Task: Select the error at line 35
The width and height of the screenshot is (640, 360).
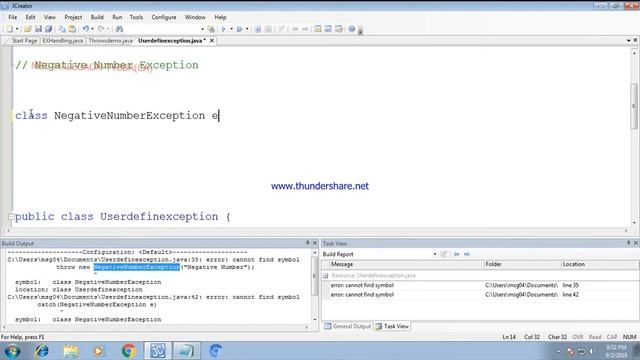Action: (480, 285)
